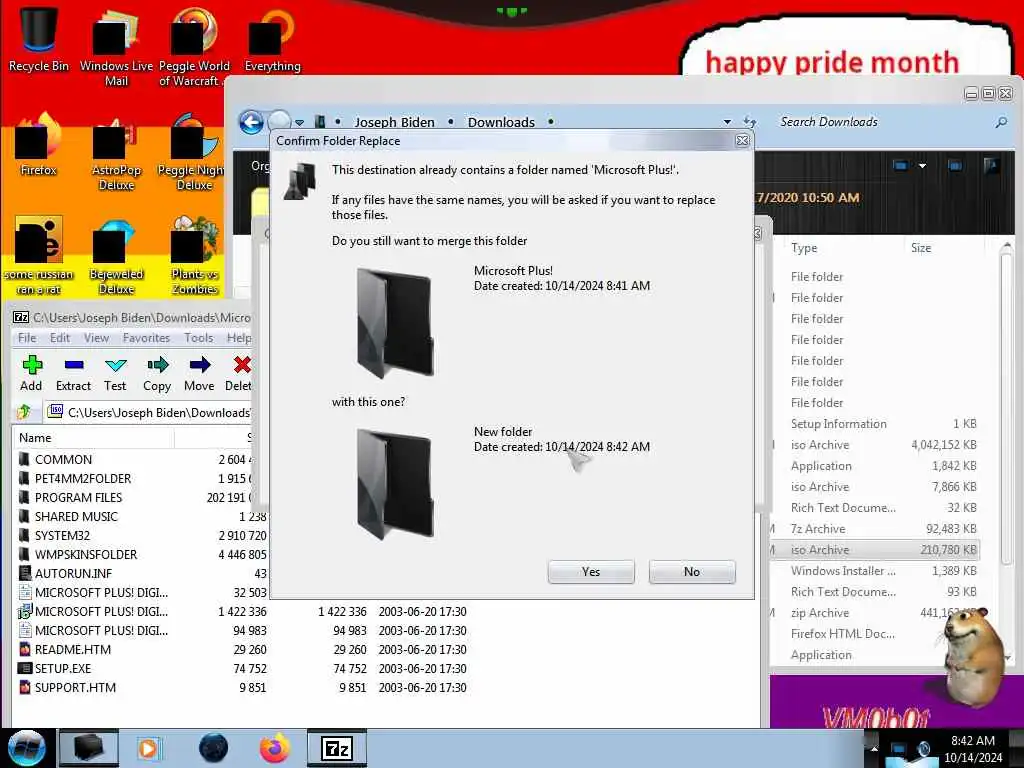The image size is (1024, 768).
Task: Select the Windows Installer 1,389 KB row
Action: pos(875,571)
